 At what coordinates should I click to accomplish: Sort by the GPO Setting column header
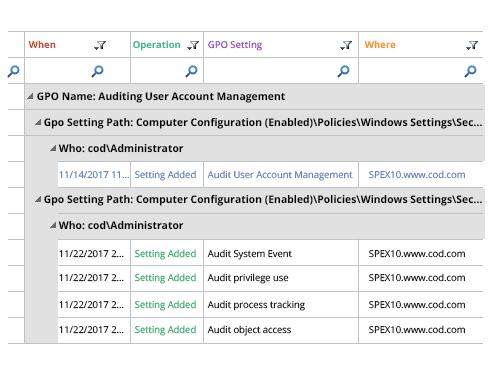pos(235,45)
